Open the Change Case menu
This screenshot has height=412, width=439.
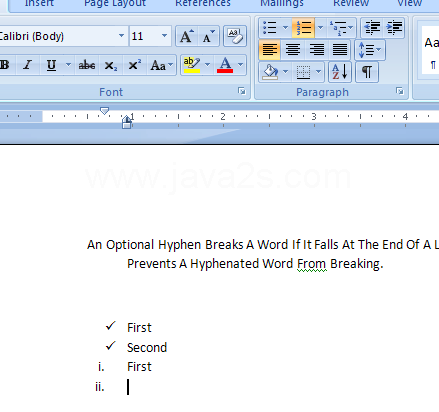[x=162, y=65]
